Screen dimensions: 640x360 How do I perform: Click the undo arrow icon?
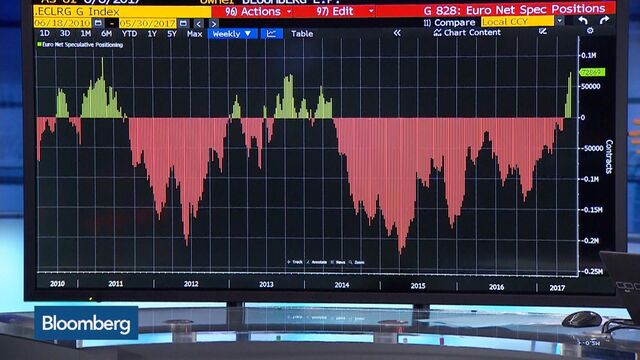[x=583, y=20]
